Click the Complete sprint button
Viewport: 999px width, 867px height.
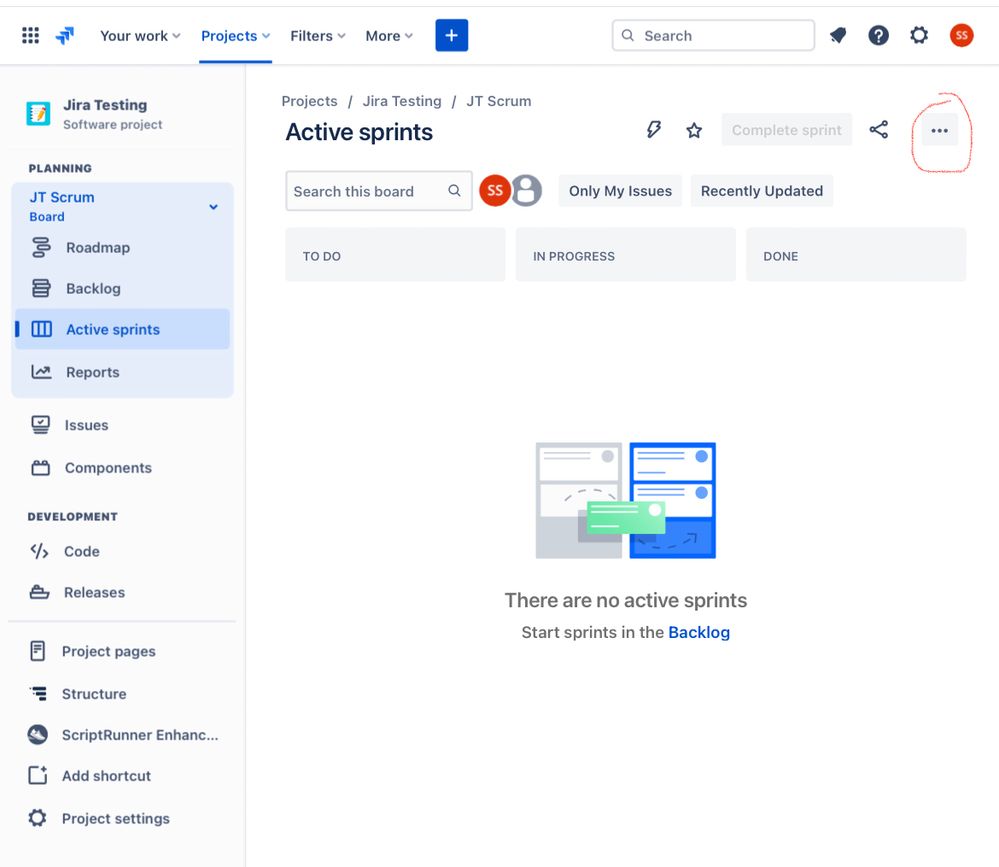(786, 130)
